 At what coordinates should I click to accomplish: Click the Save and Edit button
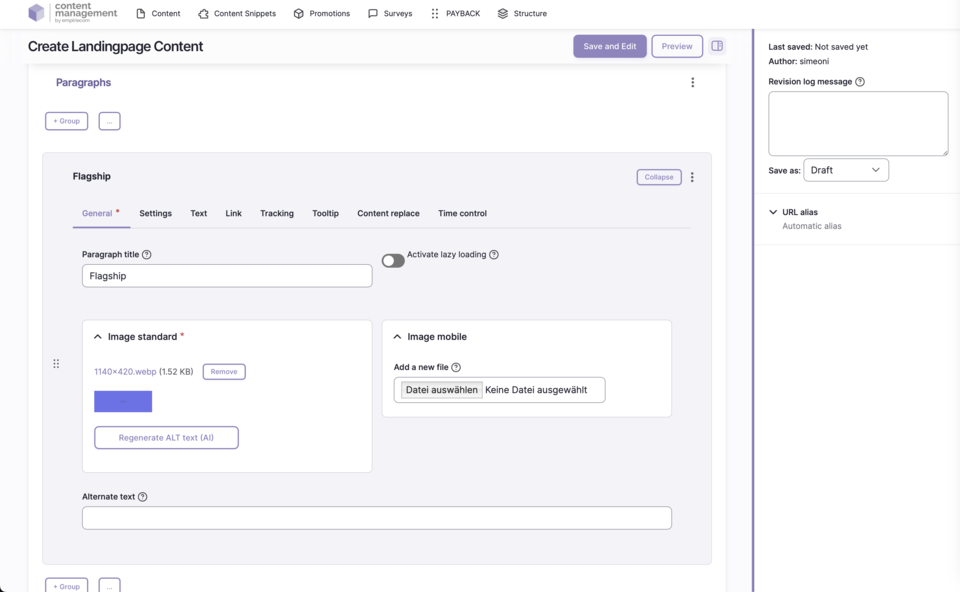[x=609, y=46]
